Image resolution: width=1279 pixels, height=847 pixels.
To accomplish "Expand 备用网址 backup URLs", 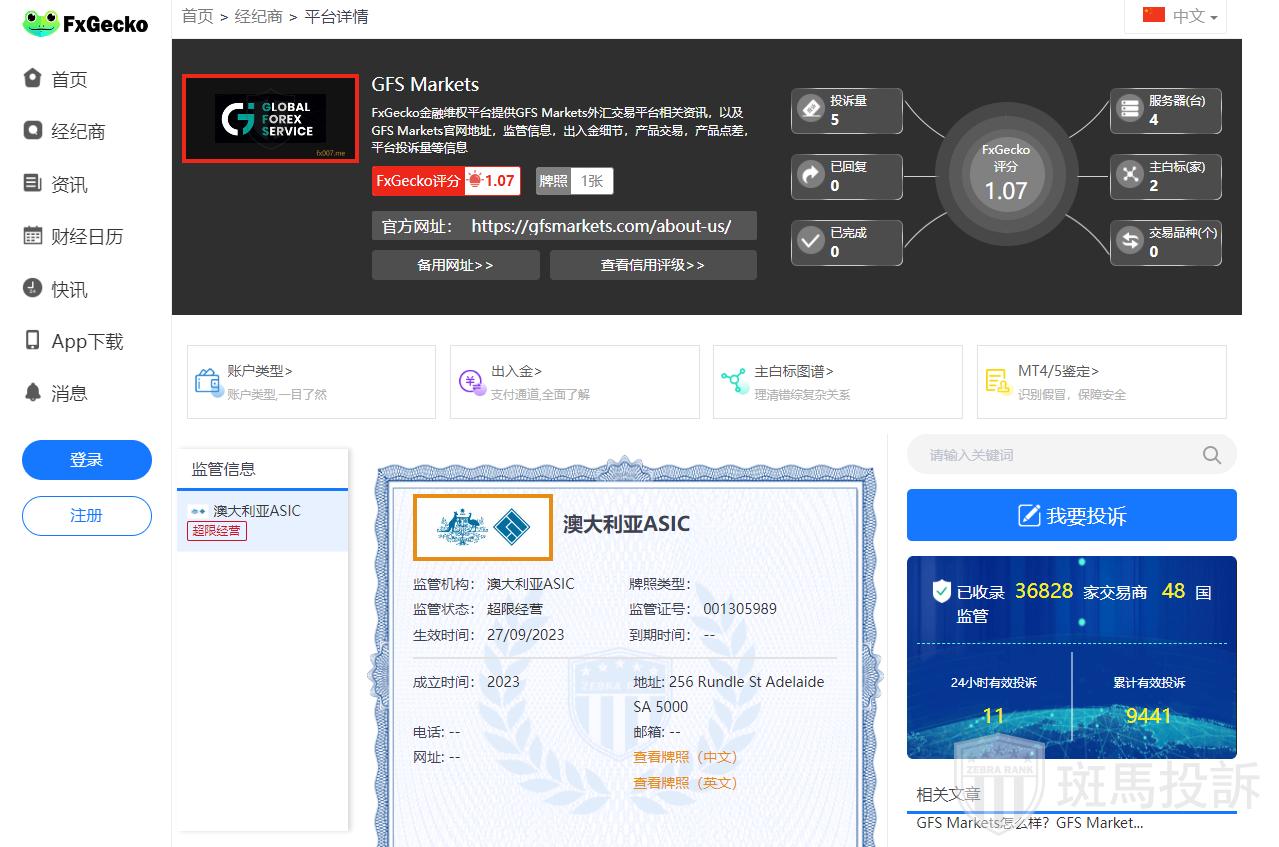I will pyautogui.click(x=455, y=265).
